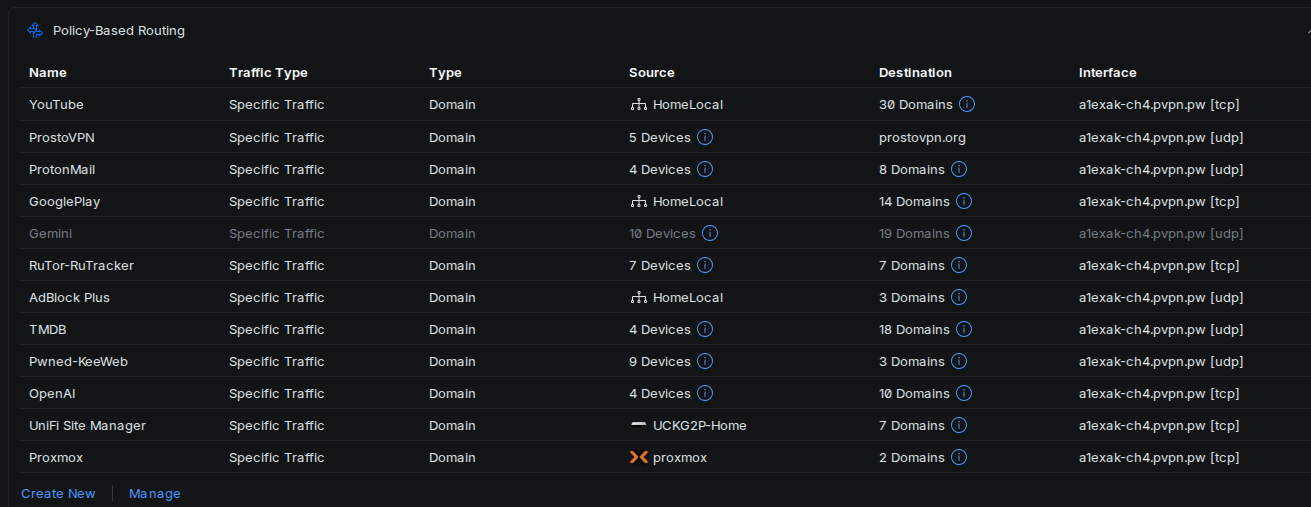
Task: Open info icon for UniFi Site Manager 7 Domains
Action: [959, 425]
